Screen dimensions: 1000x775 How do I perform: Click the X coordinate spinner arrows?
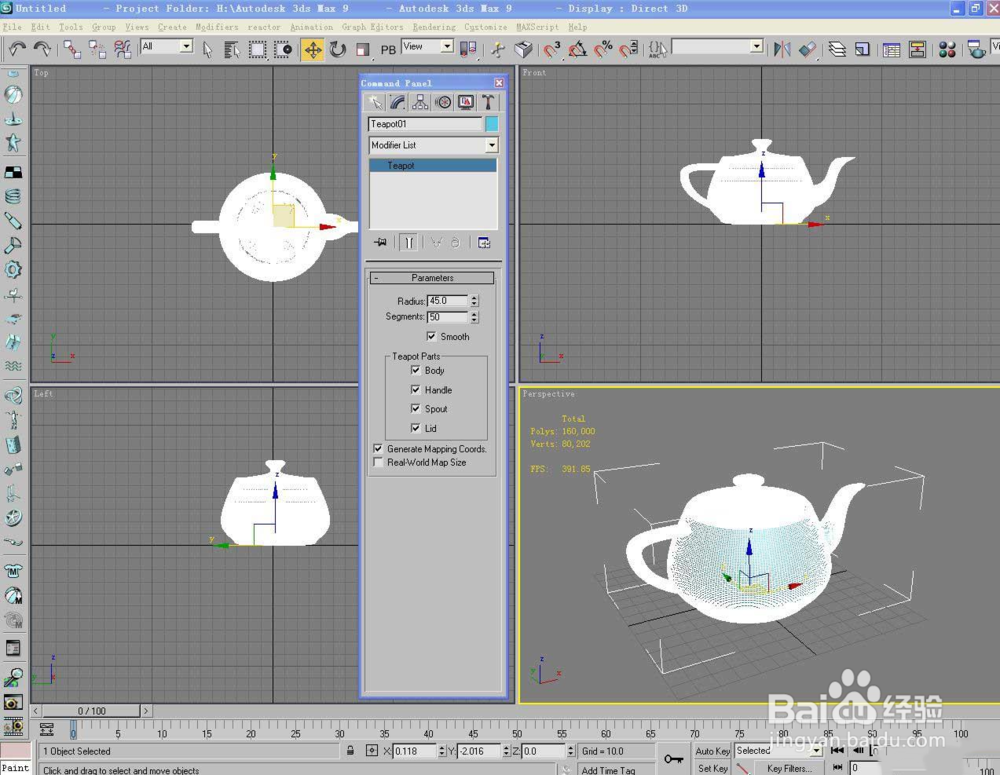point(441,751)
